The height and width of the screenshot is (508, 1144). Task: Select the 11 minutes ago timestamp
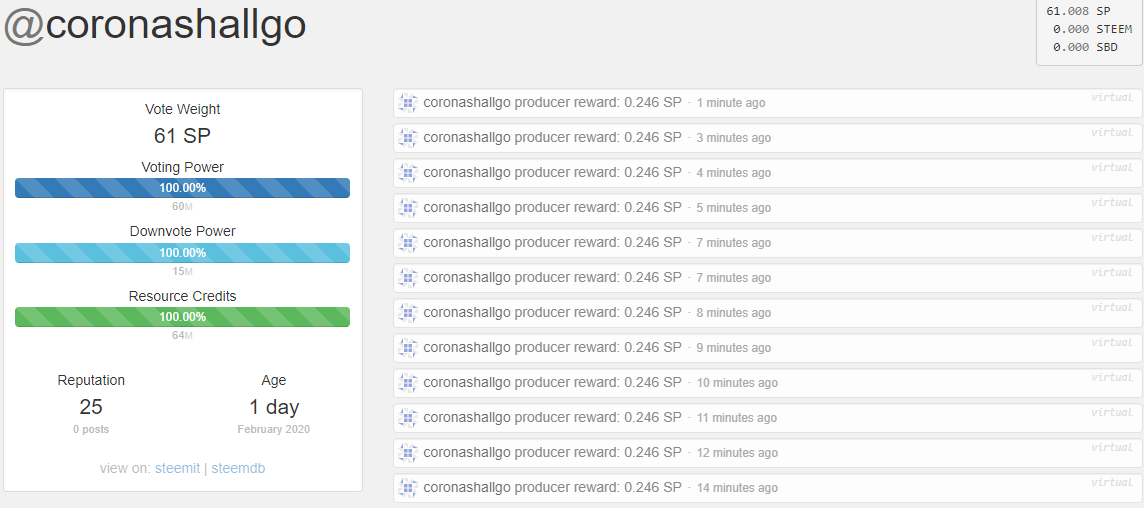(736, 418)
